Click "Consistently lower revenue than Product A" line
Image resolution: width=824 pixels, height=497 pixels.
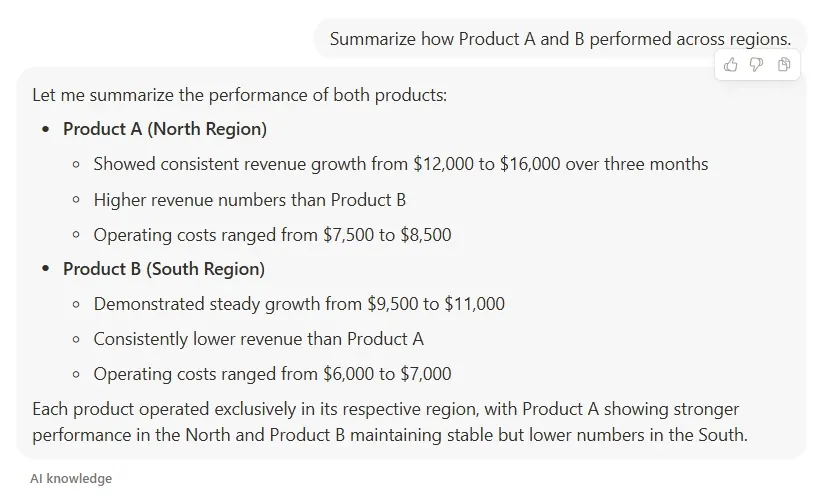259,339
